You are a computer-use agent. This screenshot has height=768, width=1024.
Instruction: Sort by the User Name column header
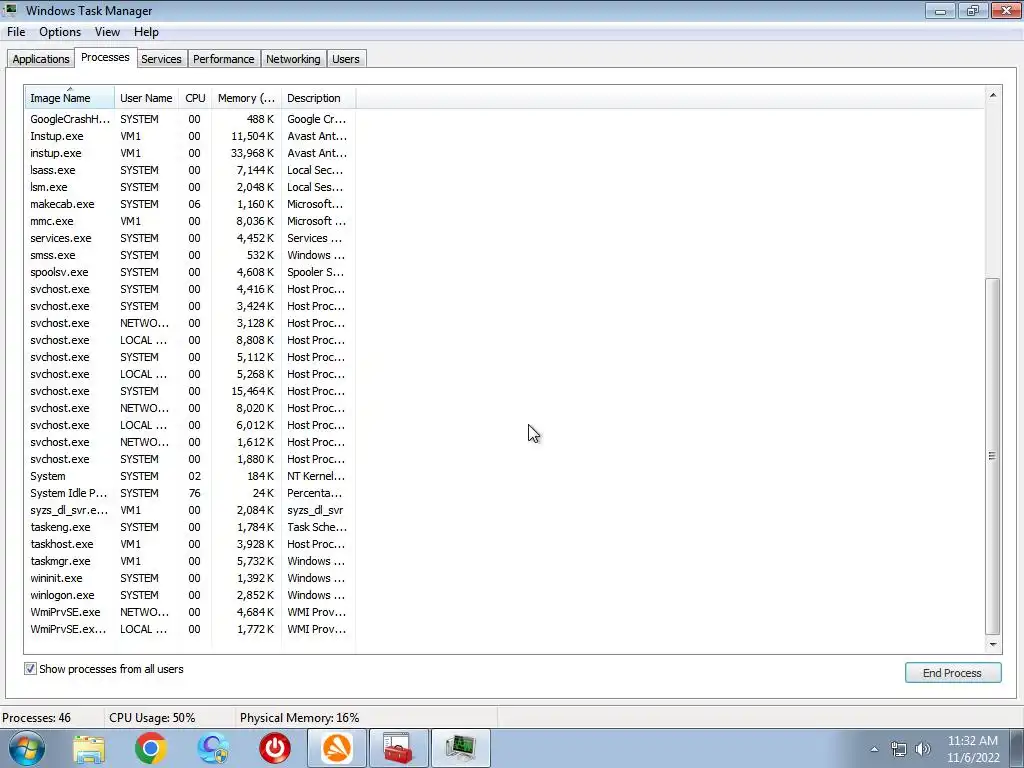point(146,98)
